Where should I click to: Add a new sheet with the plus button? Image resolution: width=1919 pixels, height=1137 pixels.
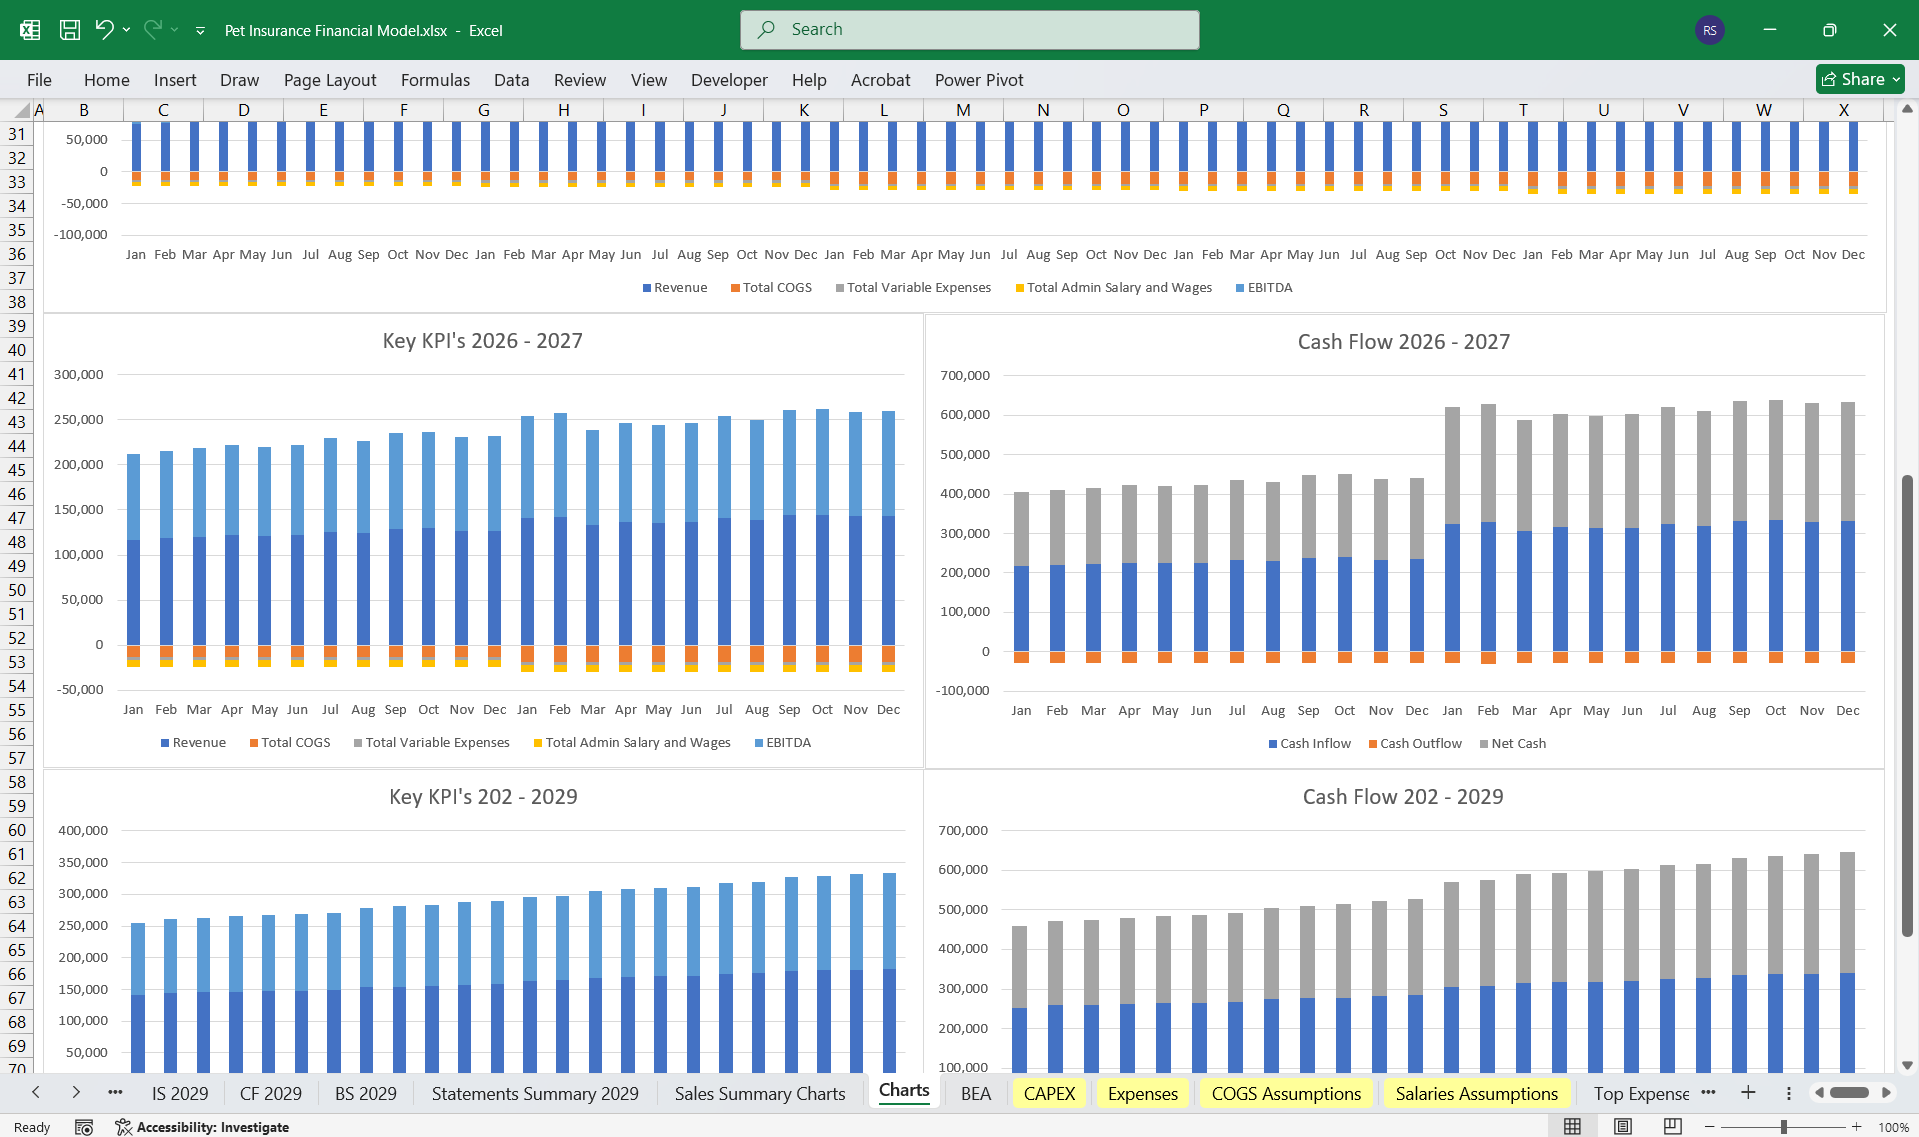1748,1093
